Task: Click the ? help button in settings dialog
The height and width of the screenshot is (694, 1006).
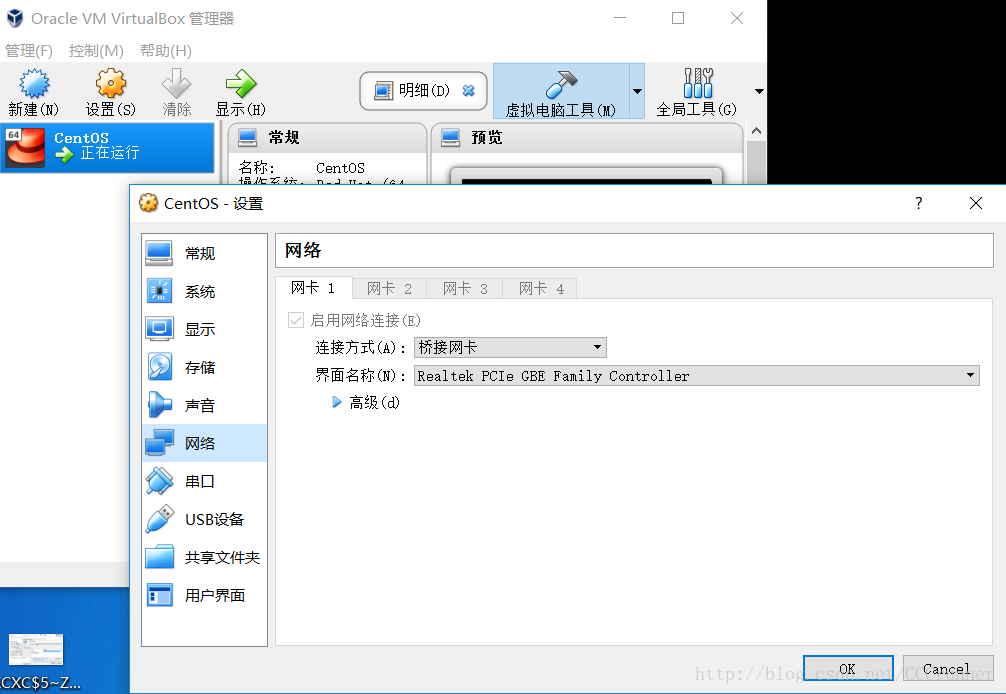Action: coord(919,203)
